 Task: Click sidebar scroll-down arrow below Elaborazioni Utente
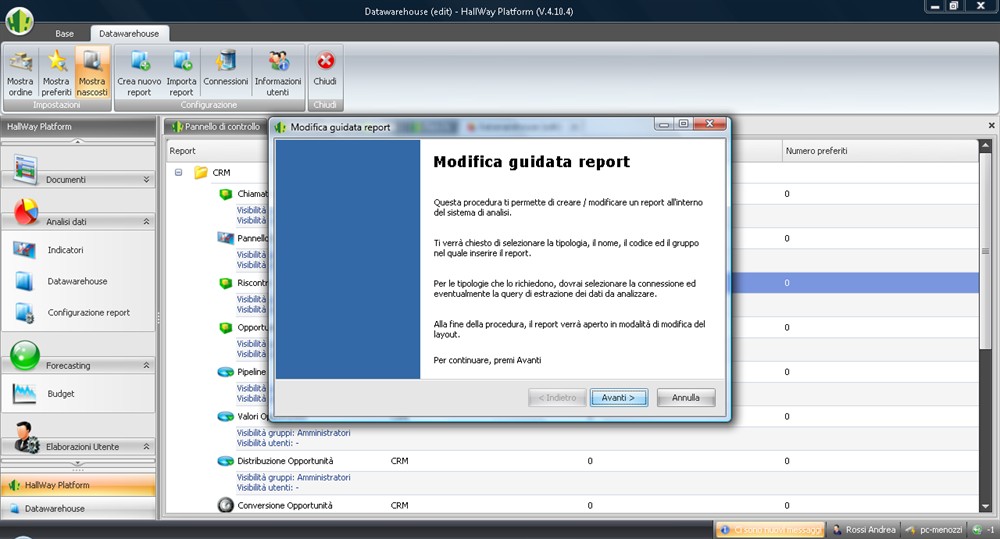click(x=78, y=464)
